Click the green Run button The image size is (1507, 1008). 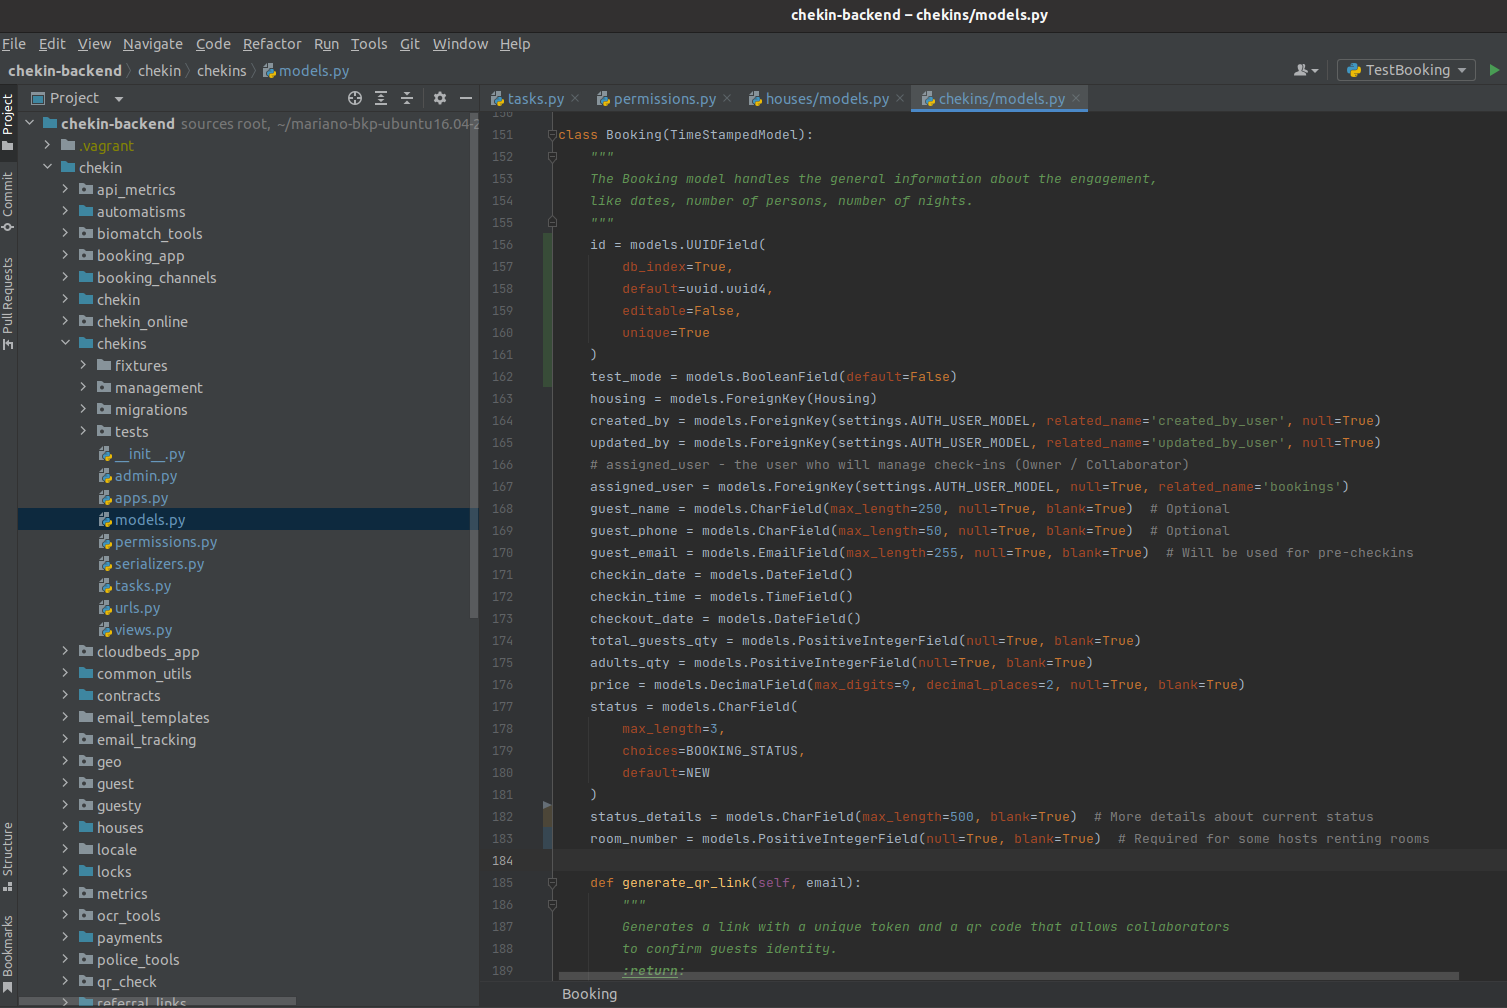(x=1494, y=70)
